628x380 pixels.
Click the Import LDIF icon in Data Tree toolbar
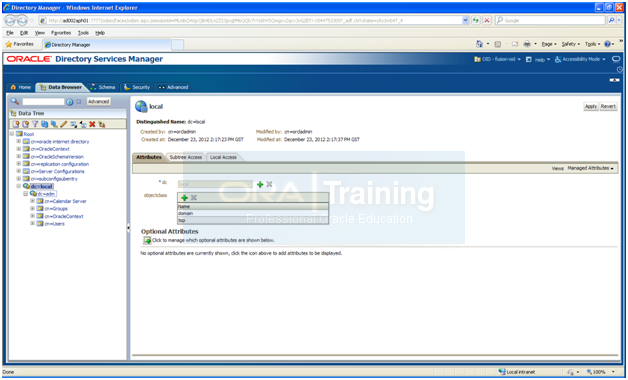click(83, 124)
